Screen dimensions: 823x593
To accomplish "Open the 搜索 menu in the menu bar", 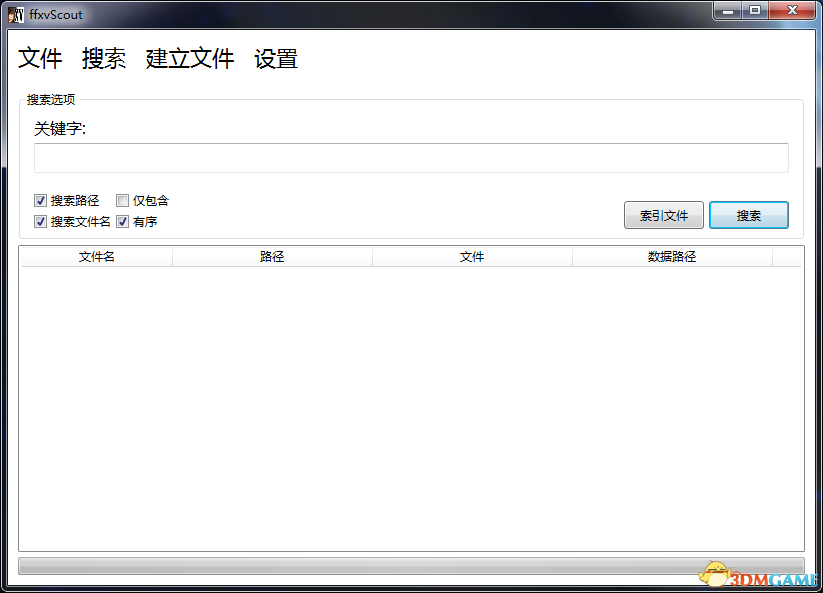I will click(x=104, y=59).
